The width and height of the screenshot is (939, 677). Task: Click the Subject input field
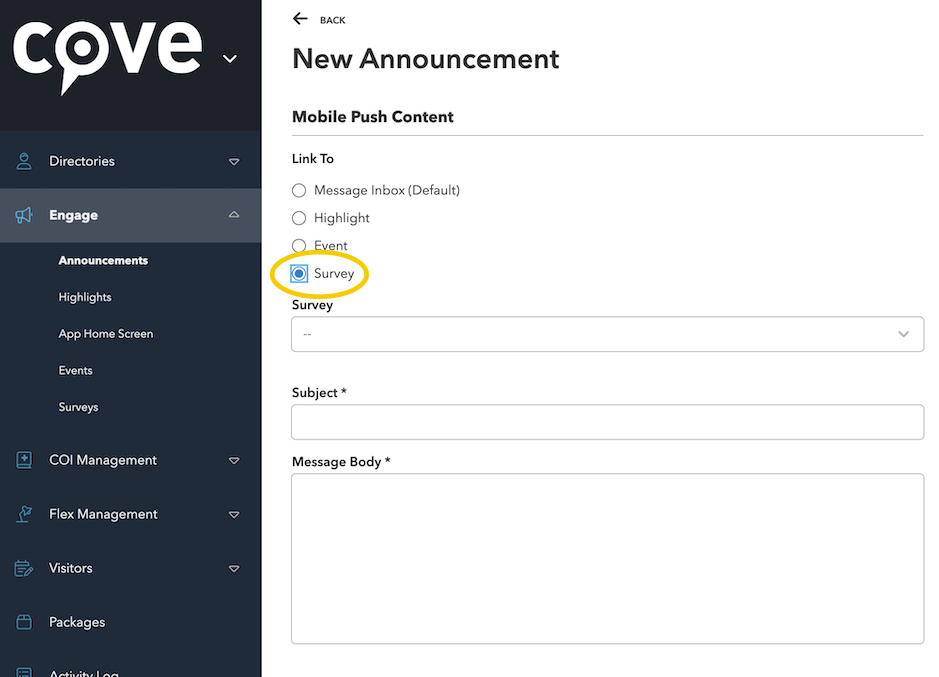(607, 422)
